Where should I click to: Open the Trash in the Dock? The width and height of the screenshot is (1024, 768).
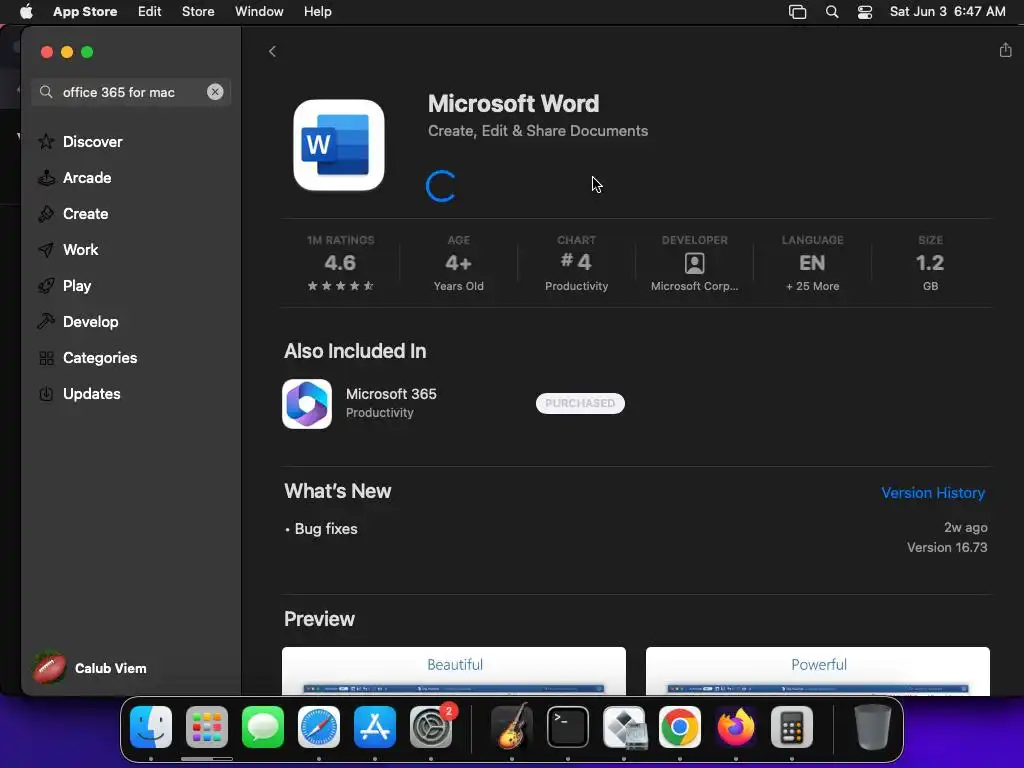click(x=872, y=727)
